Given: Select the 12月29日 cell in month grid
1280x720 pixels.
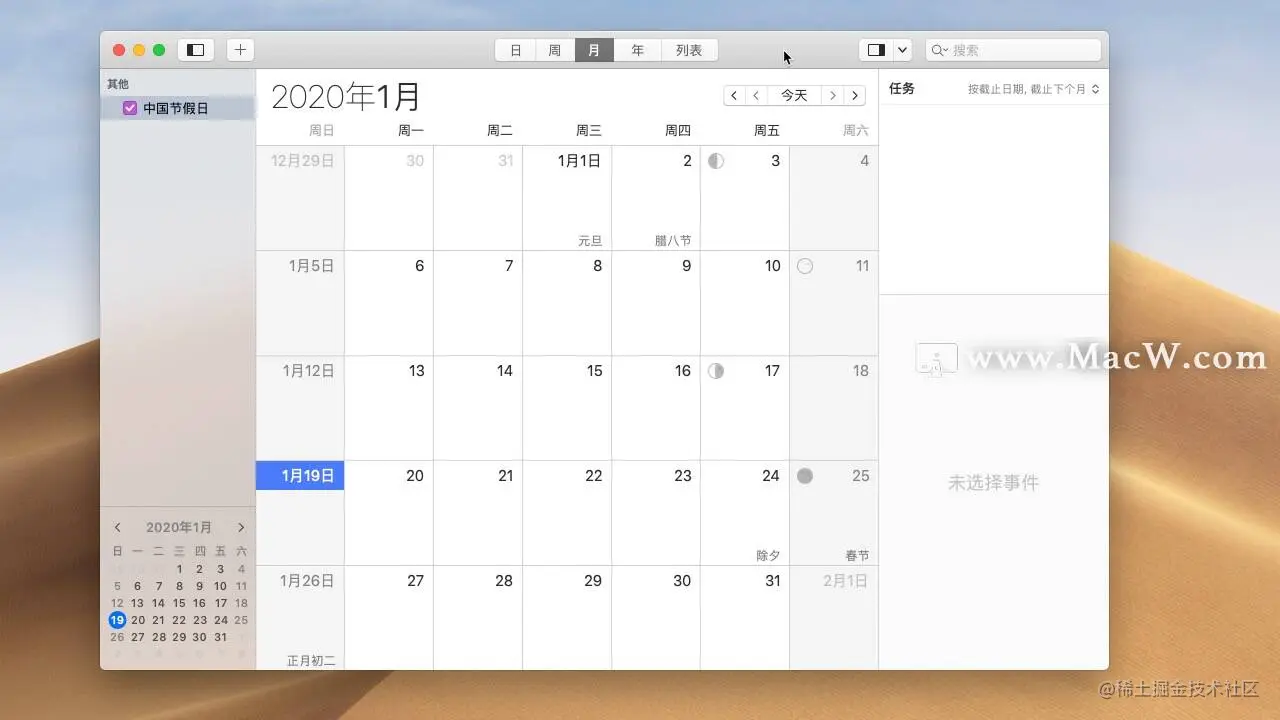Looking at the screenshot, I should coord(300,198).
